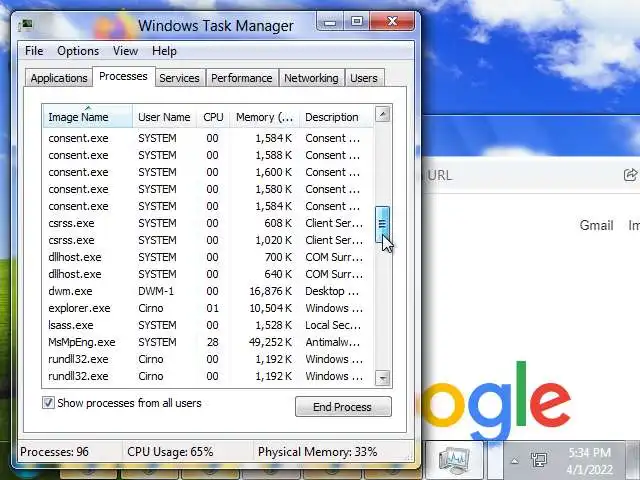Select consent.exe row with 1,588 K memory
The image size is (640, 480).
(208, 155)
